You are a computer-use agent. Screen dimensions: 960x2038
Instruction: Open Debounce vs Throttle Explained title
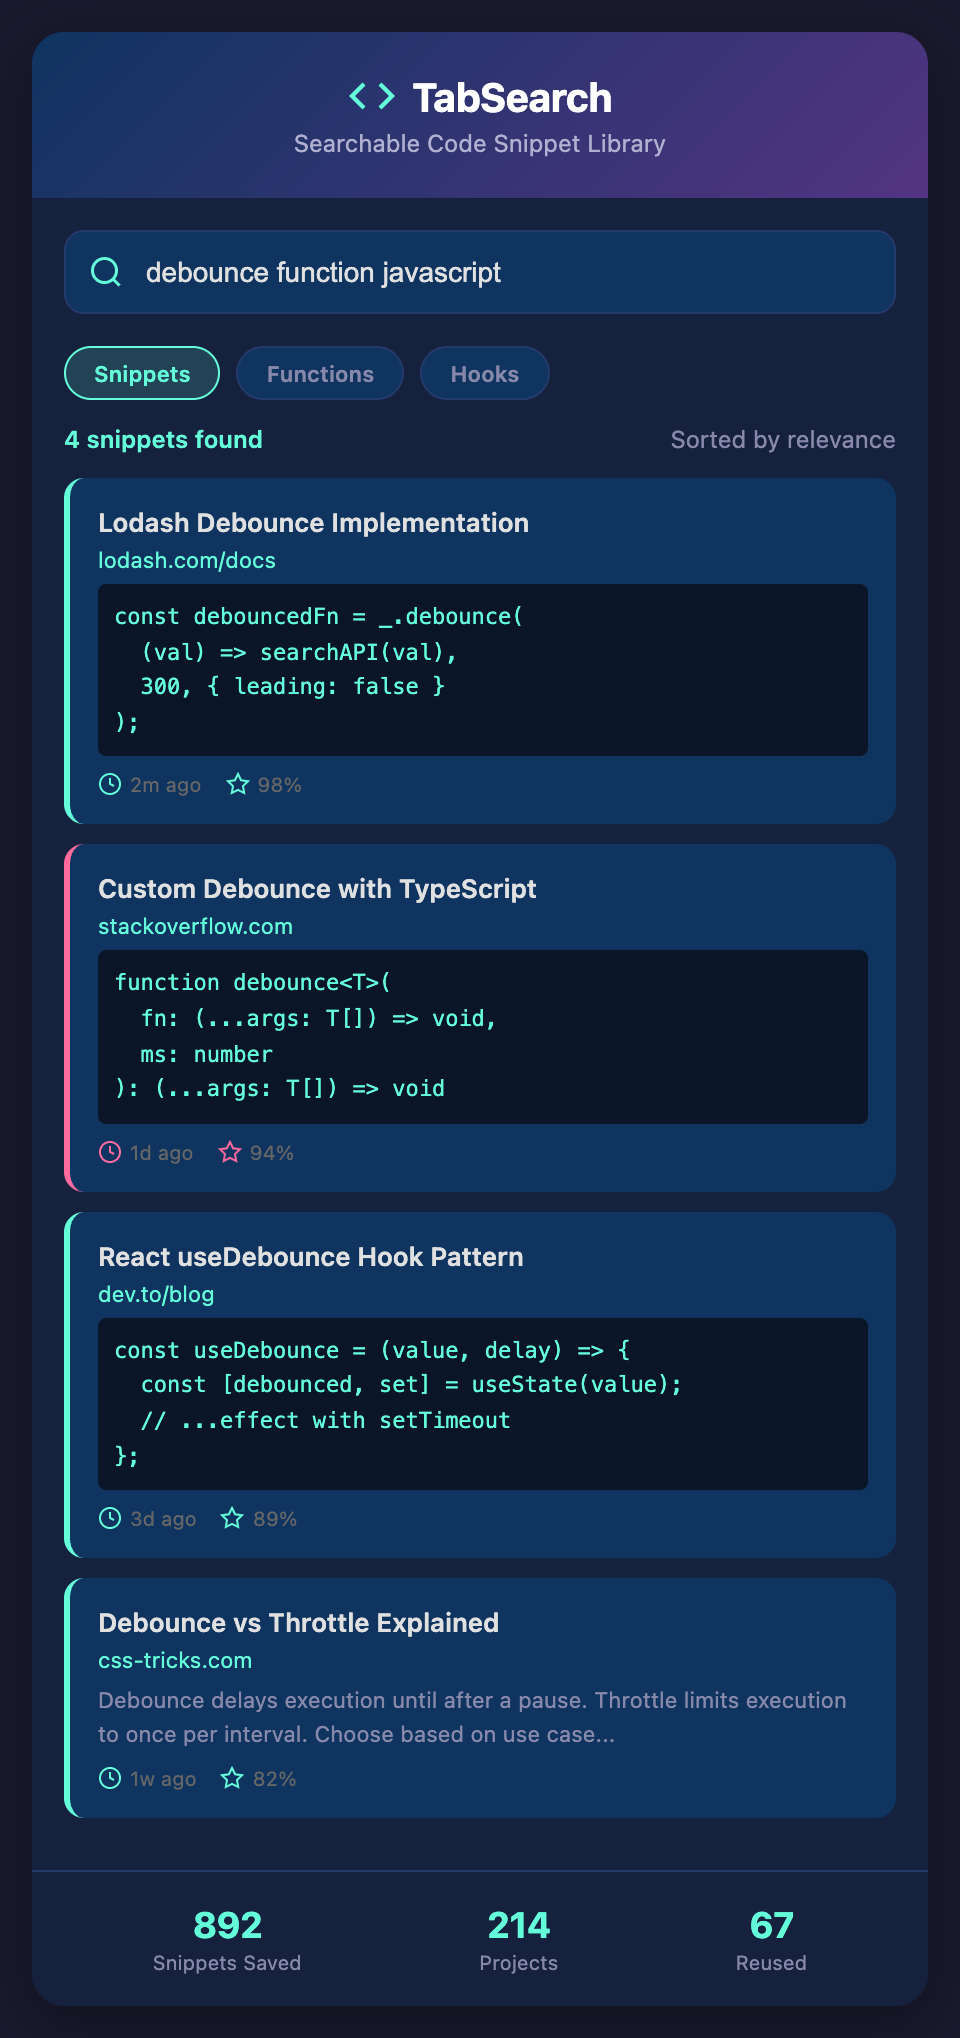point(298,1622)
